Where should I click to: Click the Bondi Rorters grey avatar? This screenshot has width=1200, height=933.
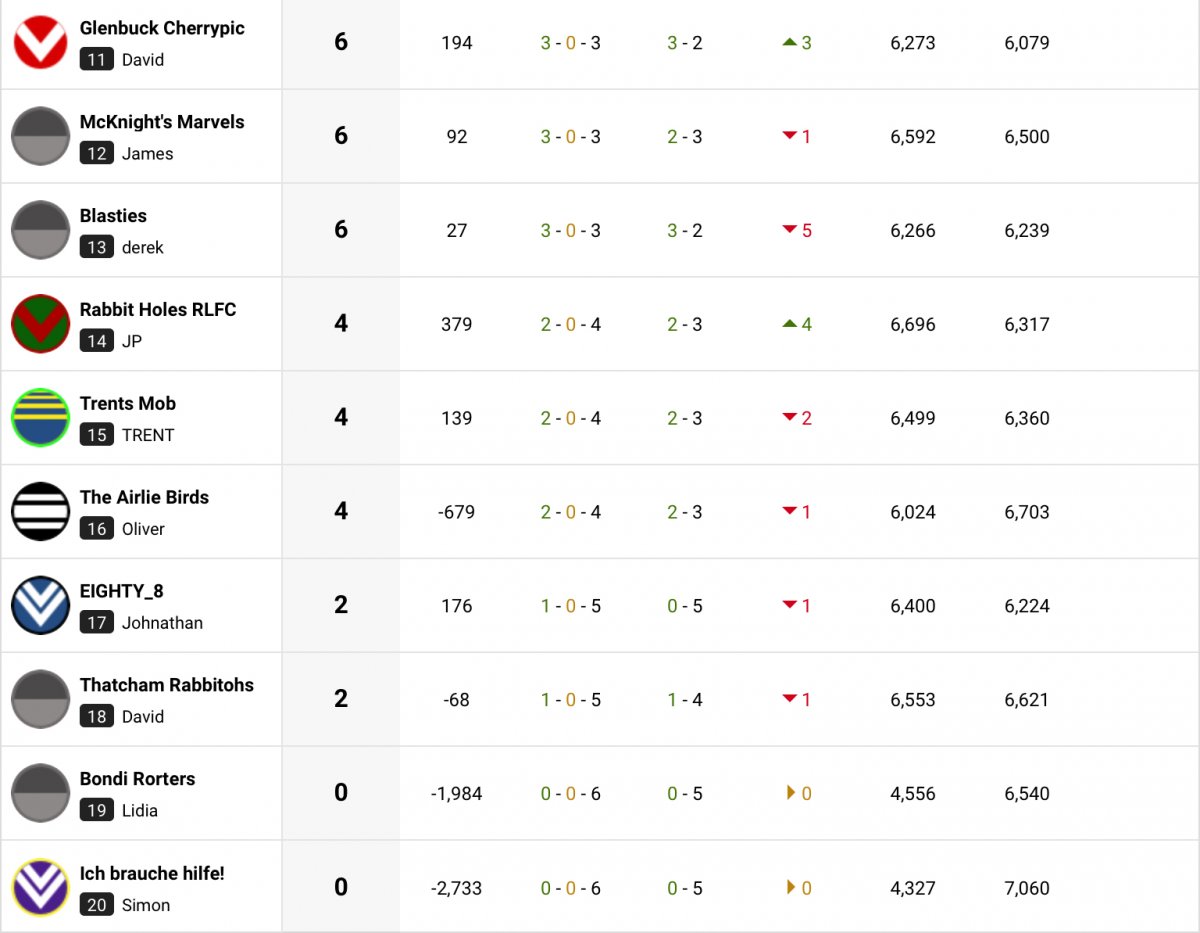point(40,793)
